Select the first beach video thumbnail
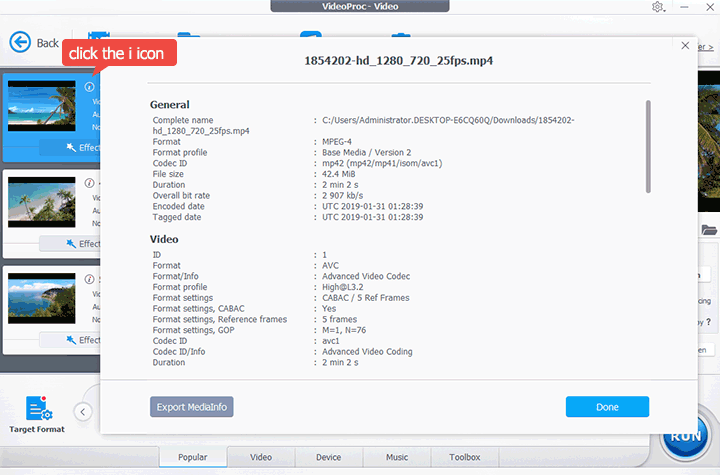This screenshot has width=720, height=475. click(42, 106)
